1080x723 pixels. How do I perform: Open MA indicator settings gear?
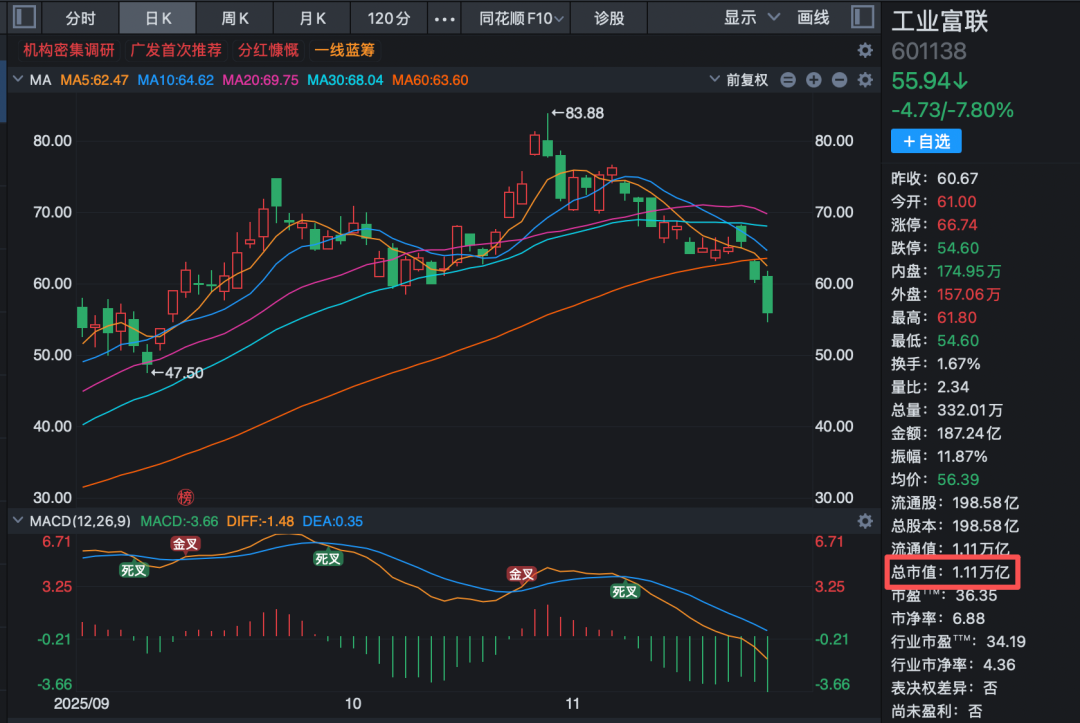865,80
